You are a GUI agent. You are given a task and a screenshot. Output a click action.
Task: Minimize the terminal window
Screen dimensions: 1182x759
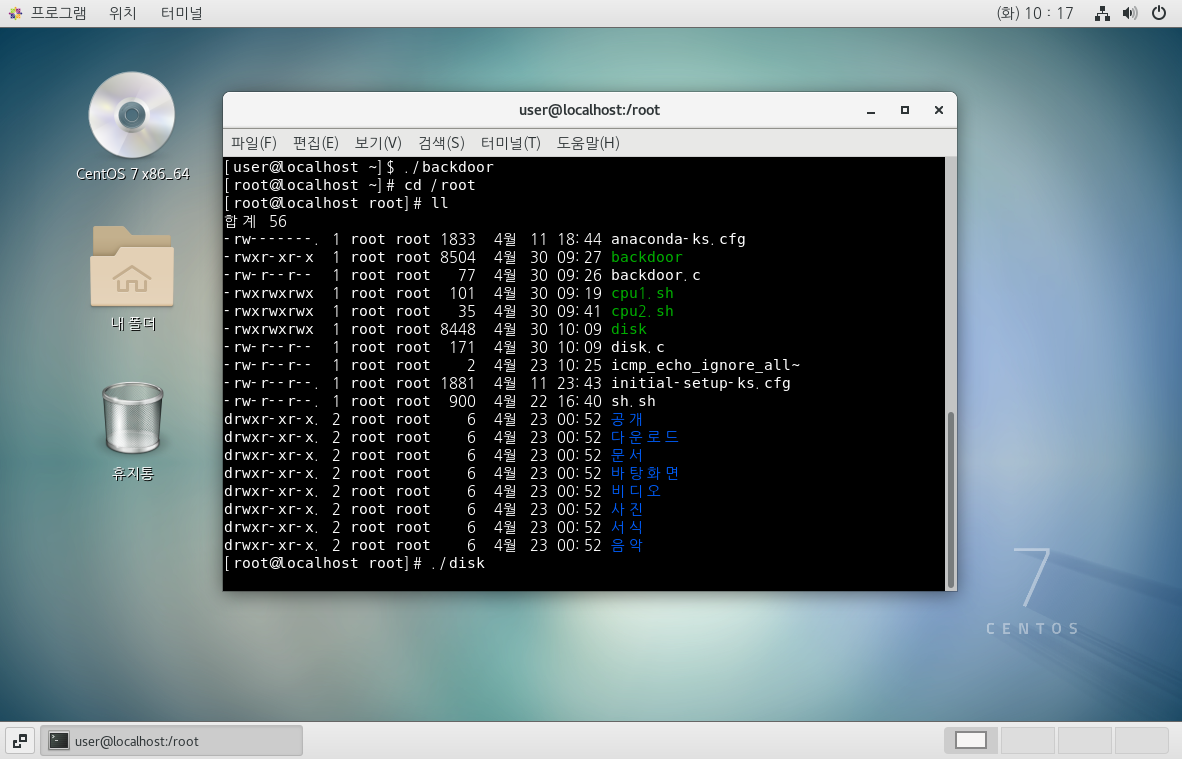pyautogui.click(x=871, y=110)
